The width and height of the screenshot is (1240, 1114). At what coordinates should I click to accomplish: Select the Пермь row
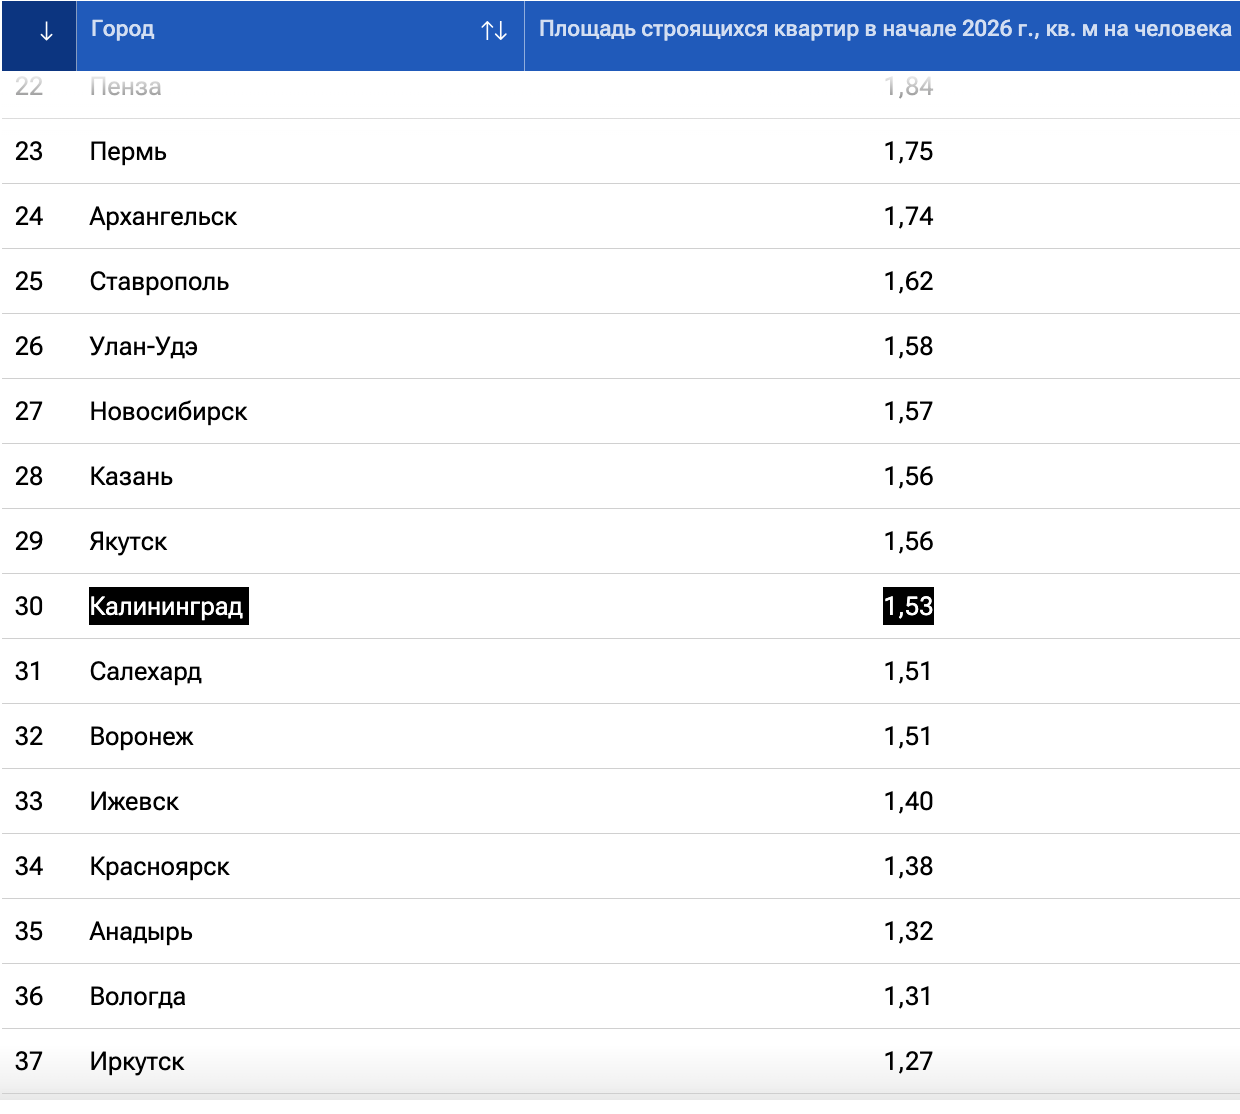pos(128,152)
